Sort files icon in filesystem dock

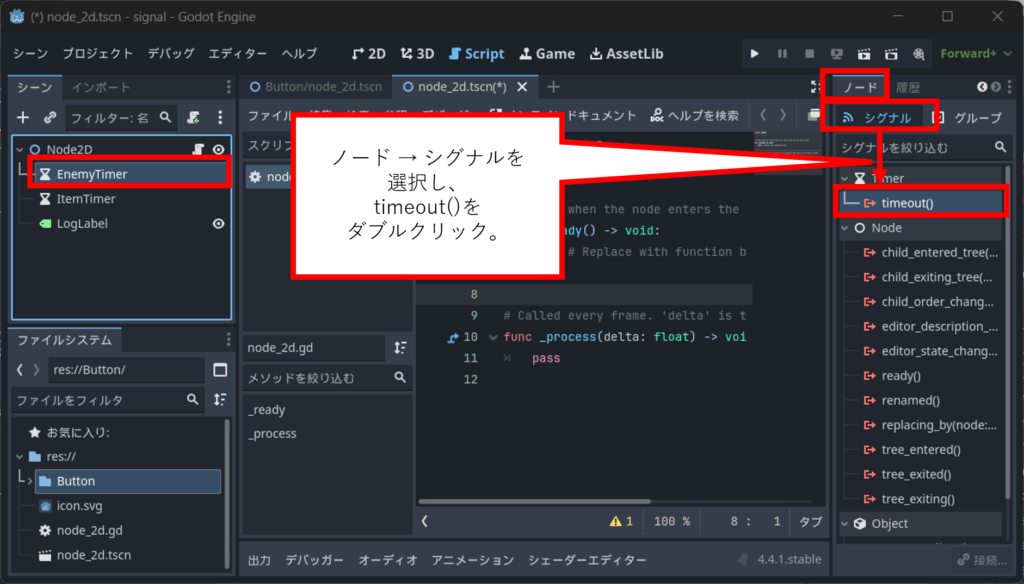click(x=220, y=399)
